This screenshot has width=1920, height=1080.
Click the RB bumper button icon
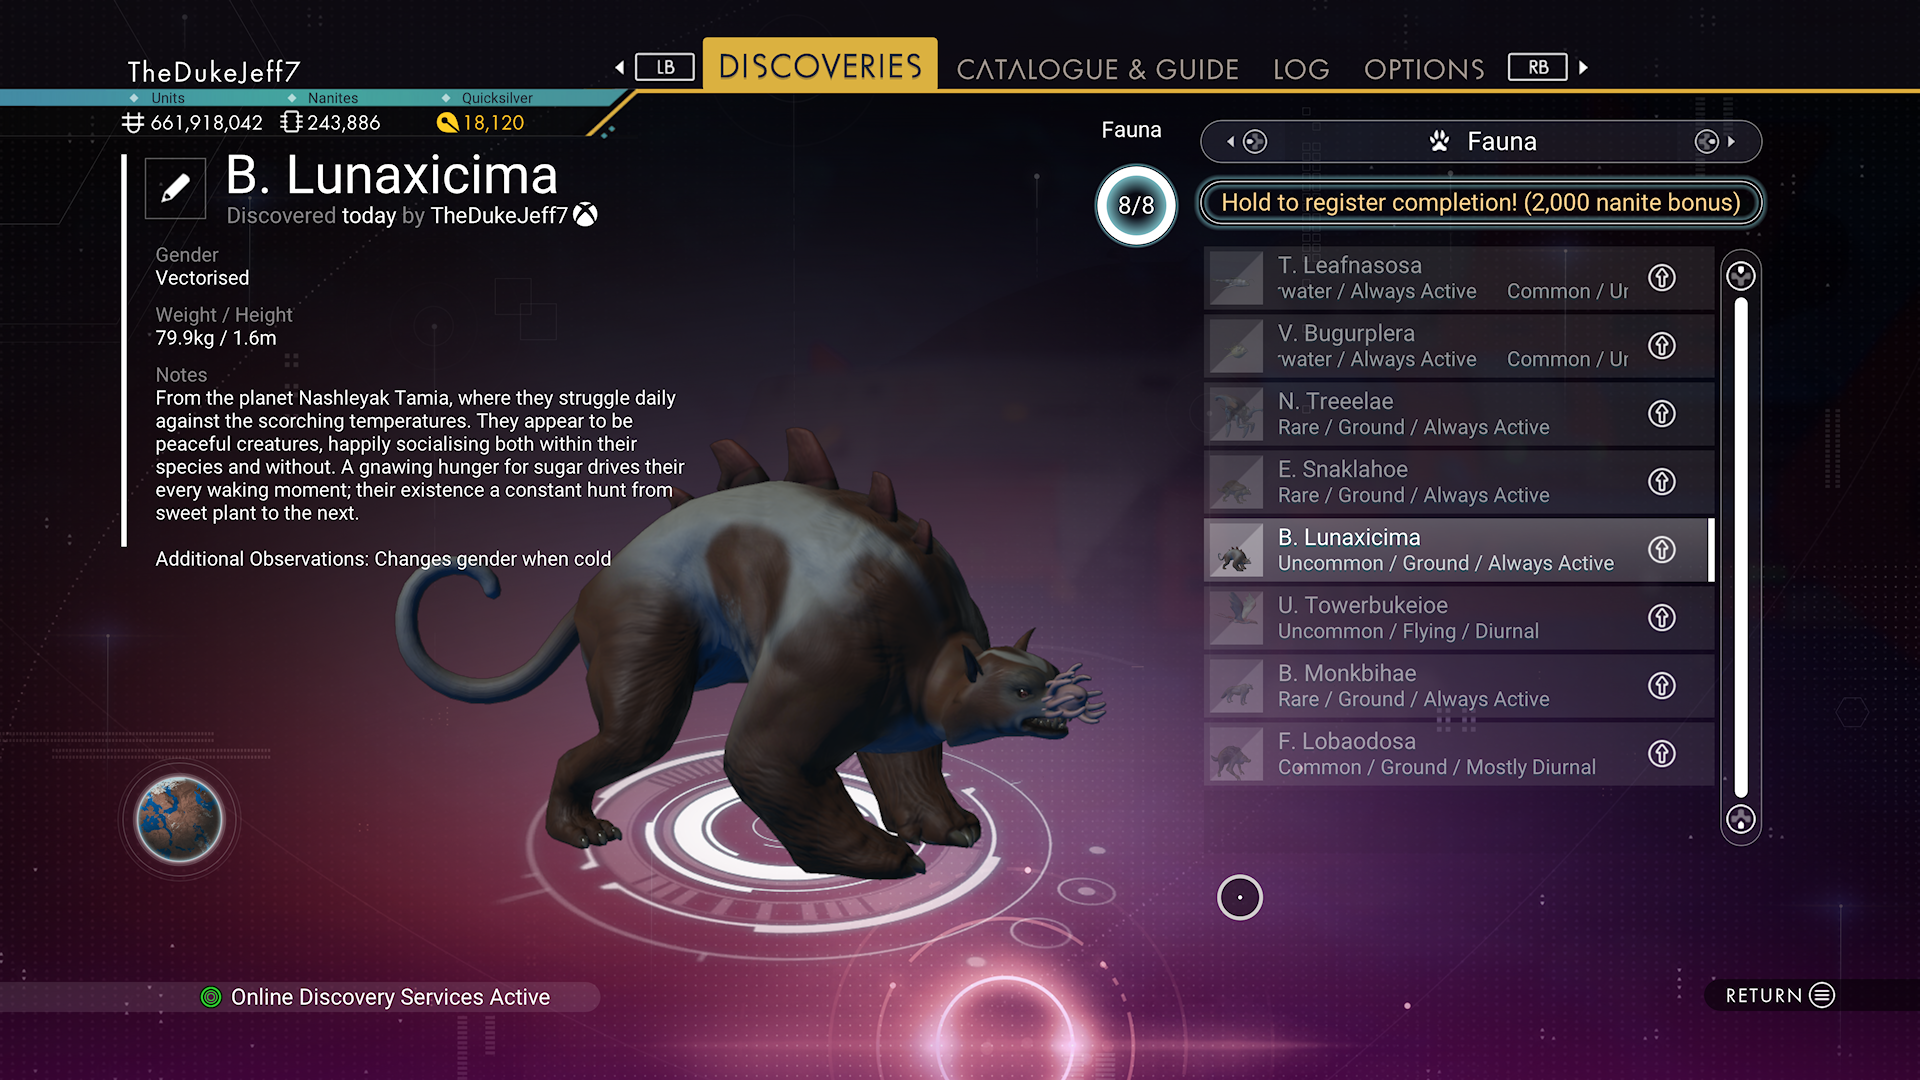click(1538, 68)
